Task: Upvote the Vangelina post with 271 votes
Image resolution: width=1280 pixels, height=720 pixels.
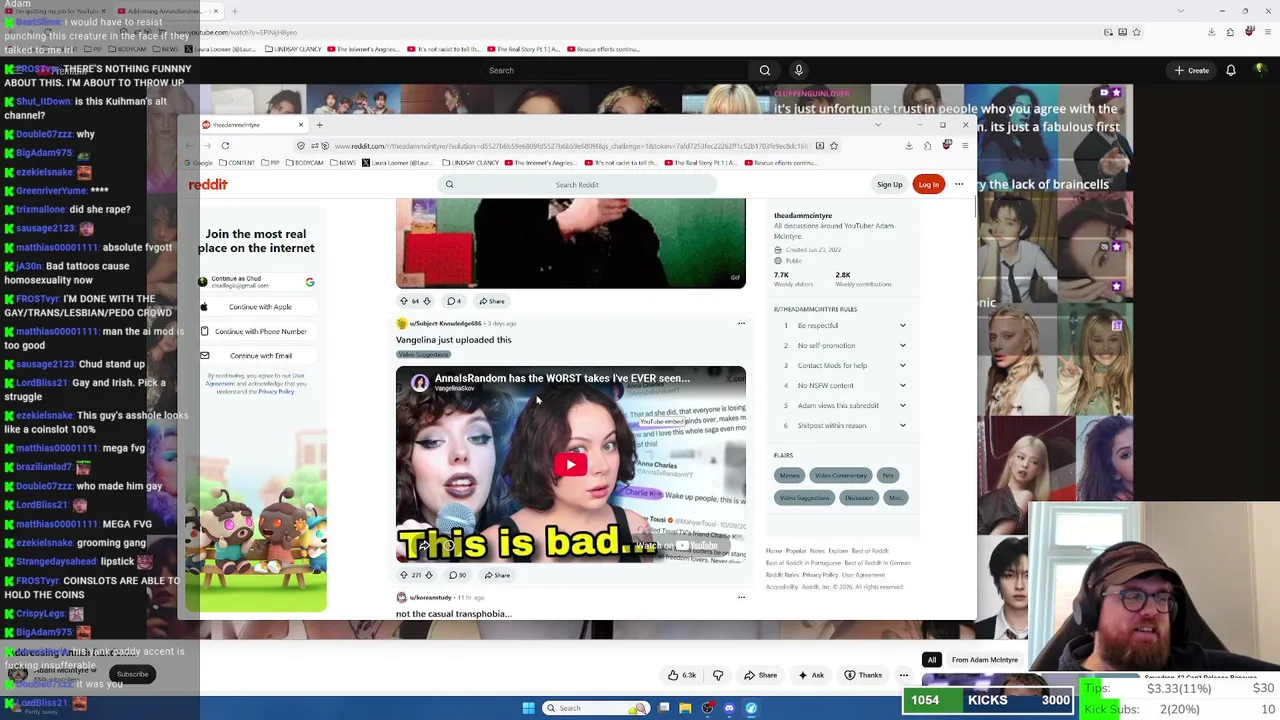Action: (x=404, y=575)
